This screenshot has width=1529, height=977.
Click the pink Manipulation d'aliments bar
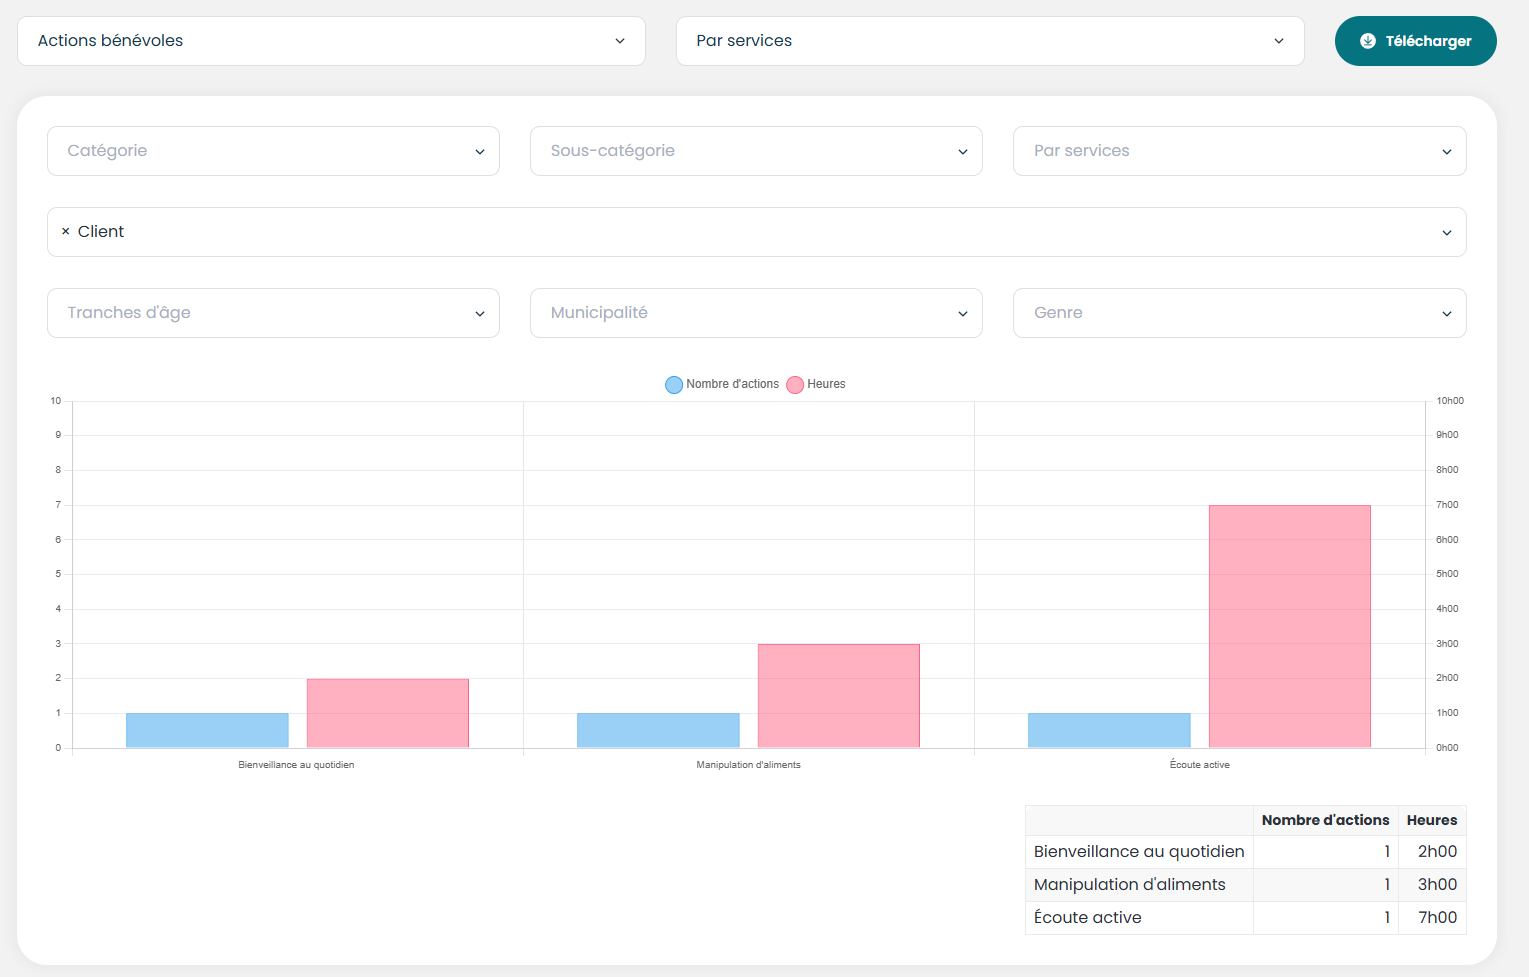pos(838,695)
